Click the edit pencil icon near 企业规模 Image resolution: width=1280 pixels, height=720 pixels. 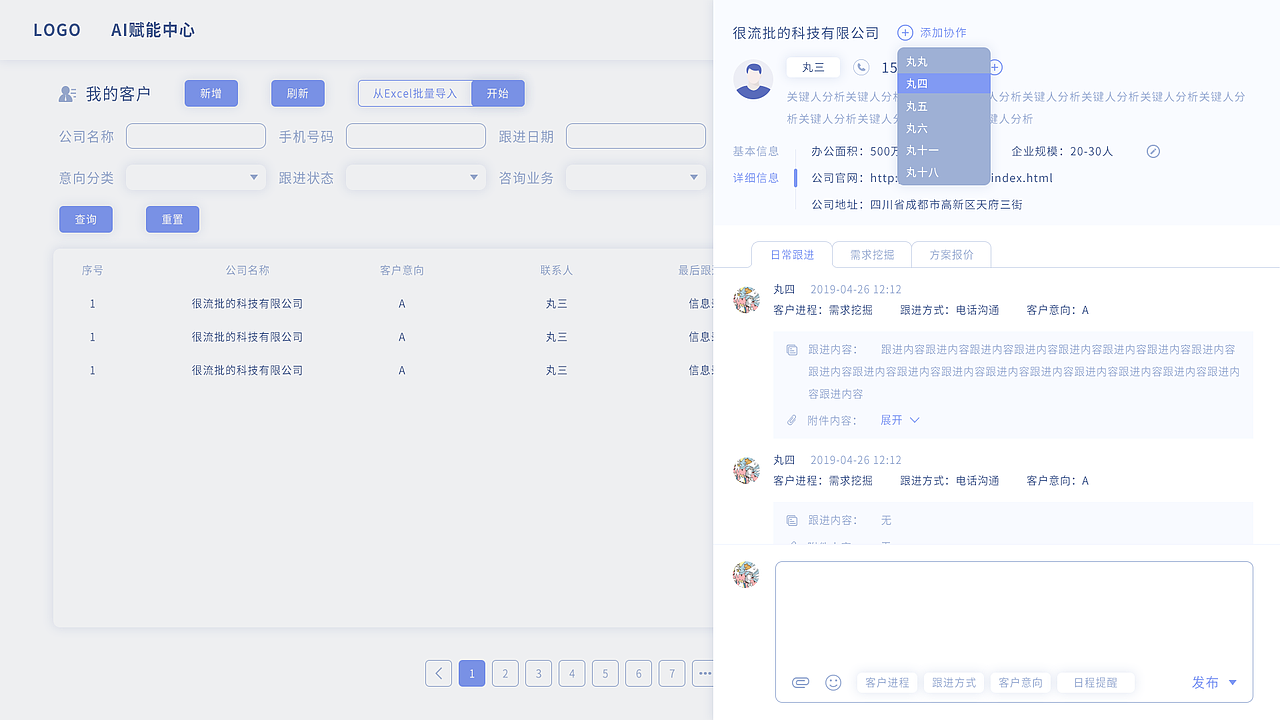[1153, 151]
